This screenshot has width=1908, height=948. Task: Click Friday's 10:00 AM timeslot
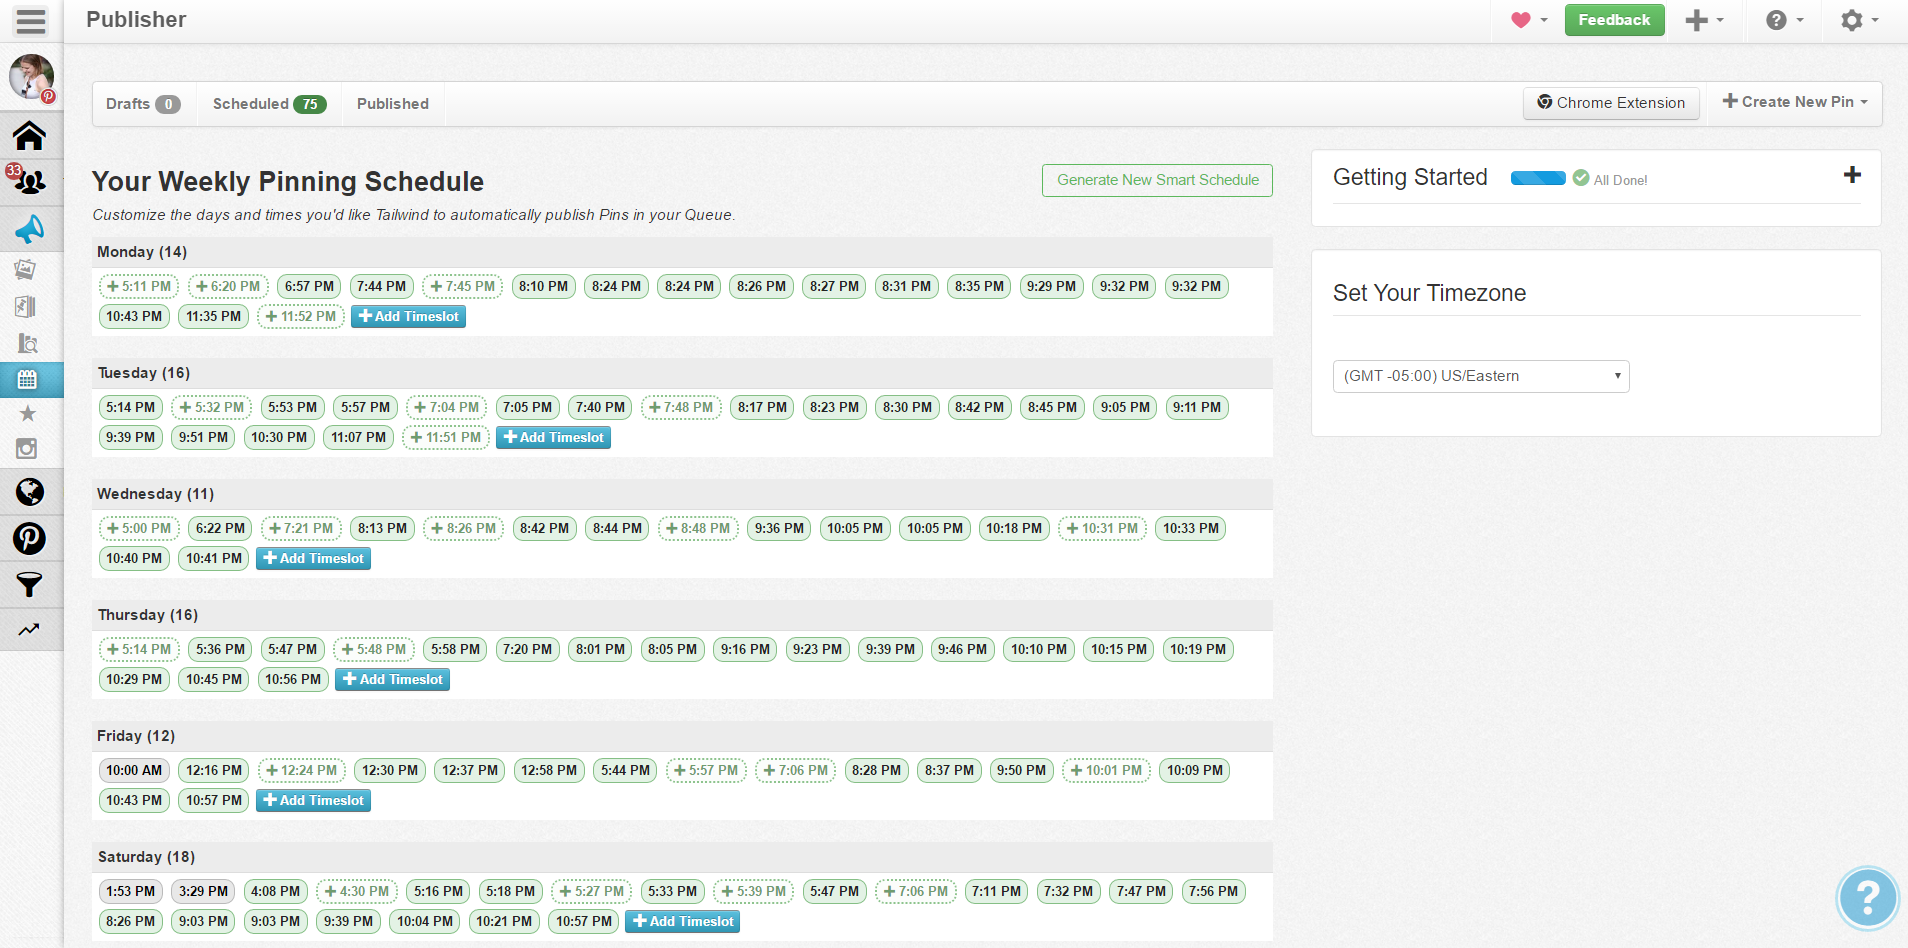134,770
